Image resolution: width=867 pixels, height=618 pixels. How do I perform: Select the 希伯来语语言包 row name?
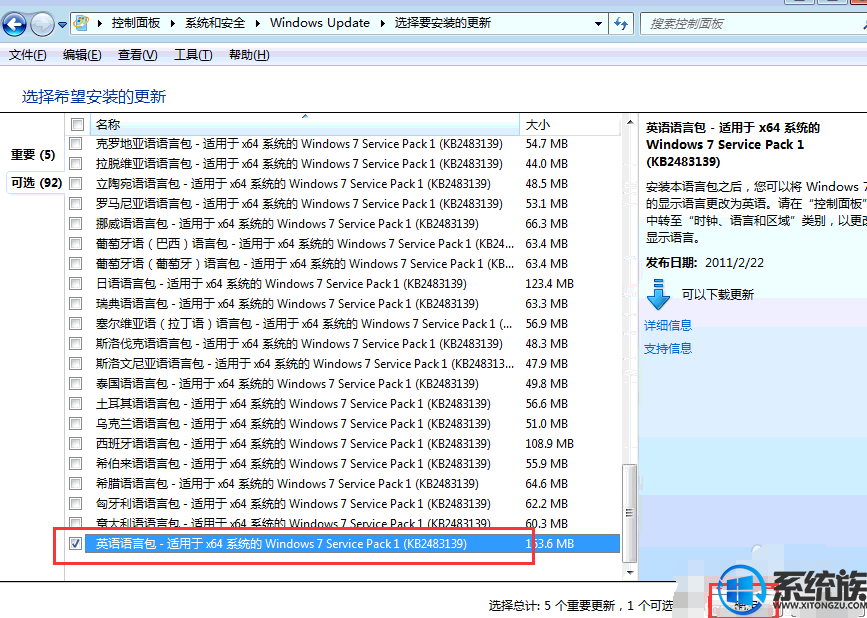[x=293, y=464]
